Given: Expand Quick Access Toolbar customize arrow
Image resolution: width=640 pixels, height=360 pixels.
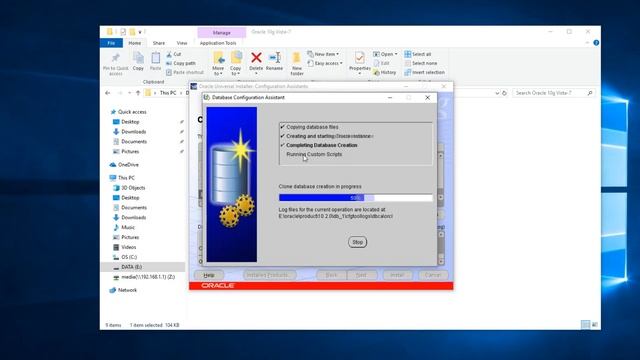Looking at the screenshot, I should [140, 32].
